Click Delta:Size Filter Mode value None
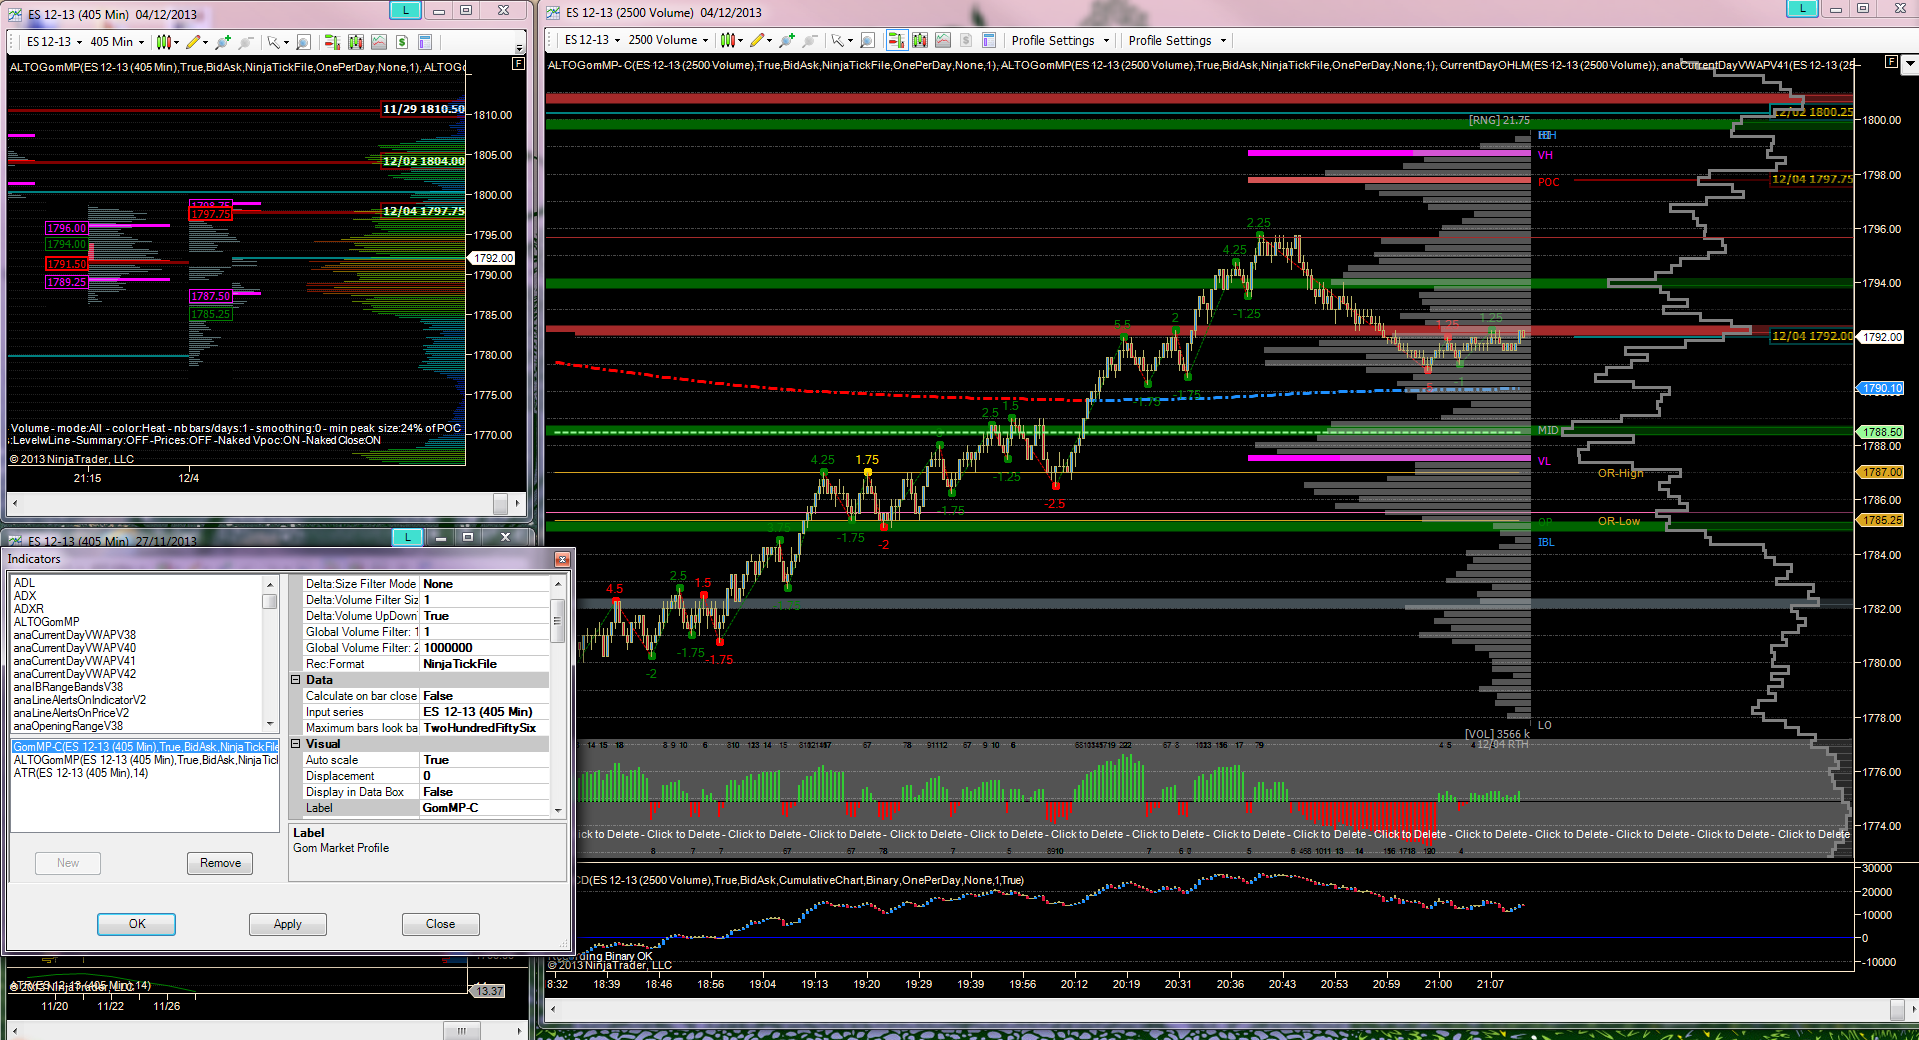Viewport: 1919px width, 1040px height. tap(484, 584)
